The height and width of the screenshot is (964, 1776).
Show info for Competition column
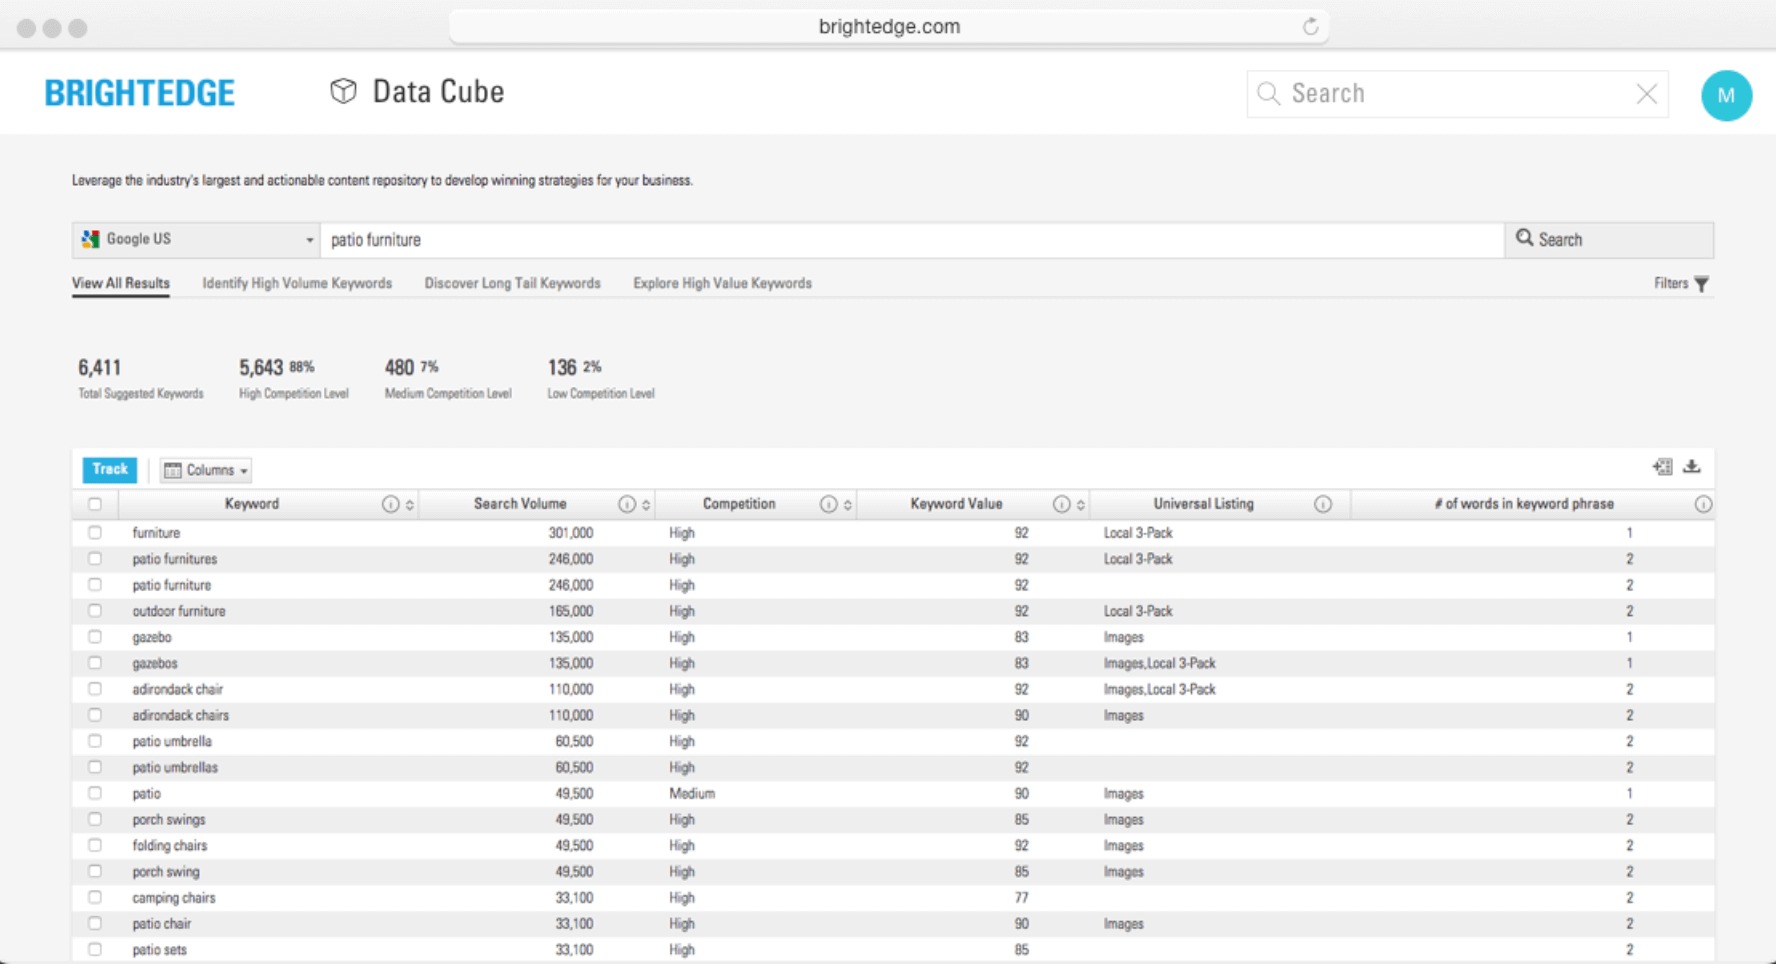(828, 504)
